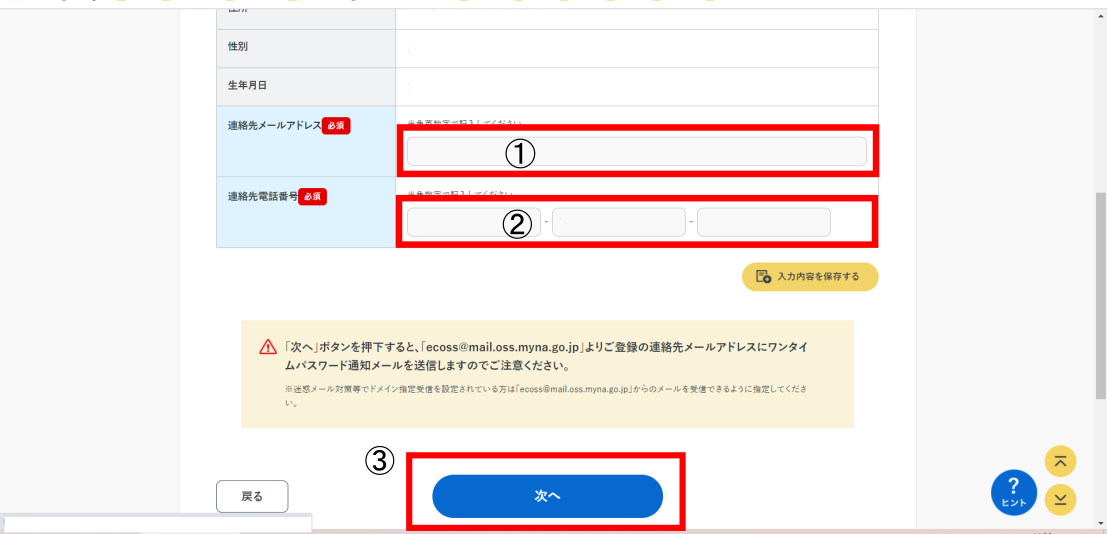Focus the middle phone number box
The height and width of the screenshot is (534, 1107).
click(x=618, y=222)
